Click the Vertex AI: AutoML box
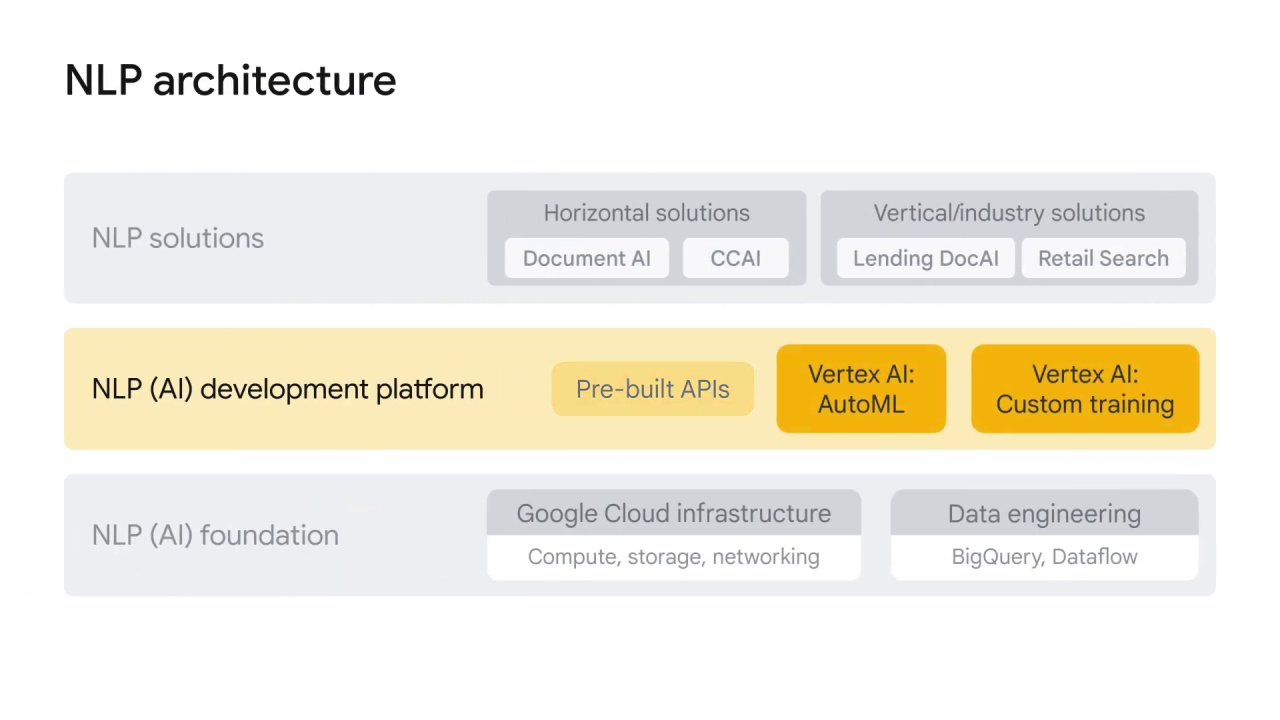The image size is (1280, 720). pos(861,389)
